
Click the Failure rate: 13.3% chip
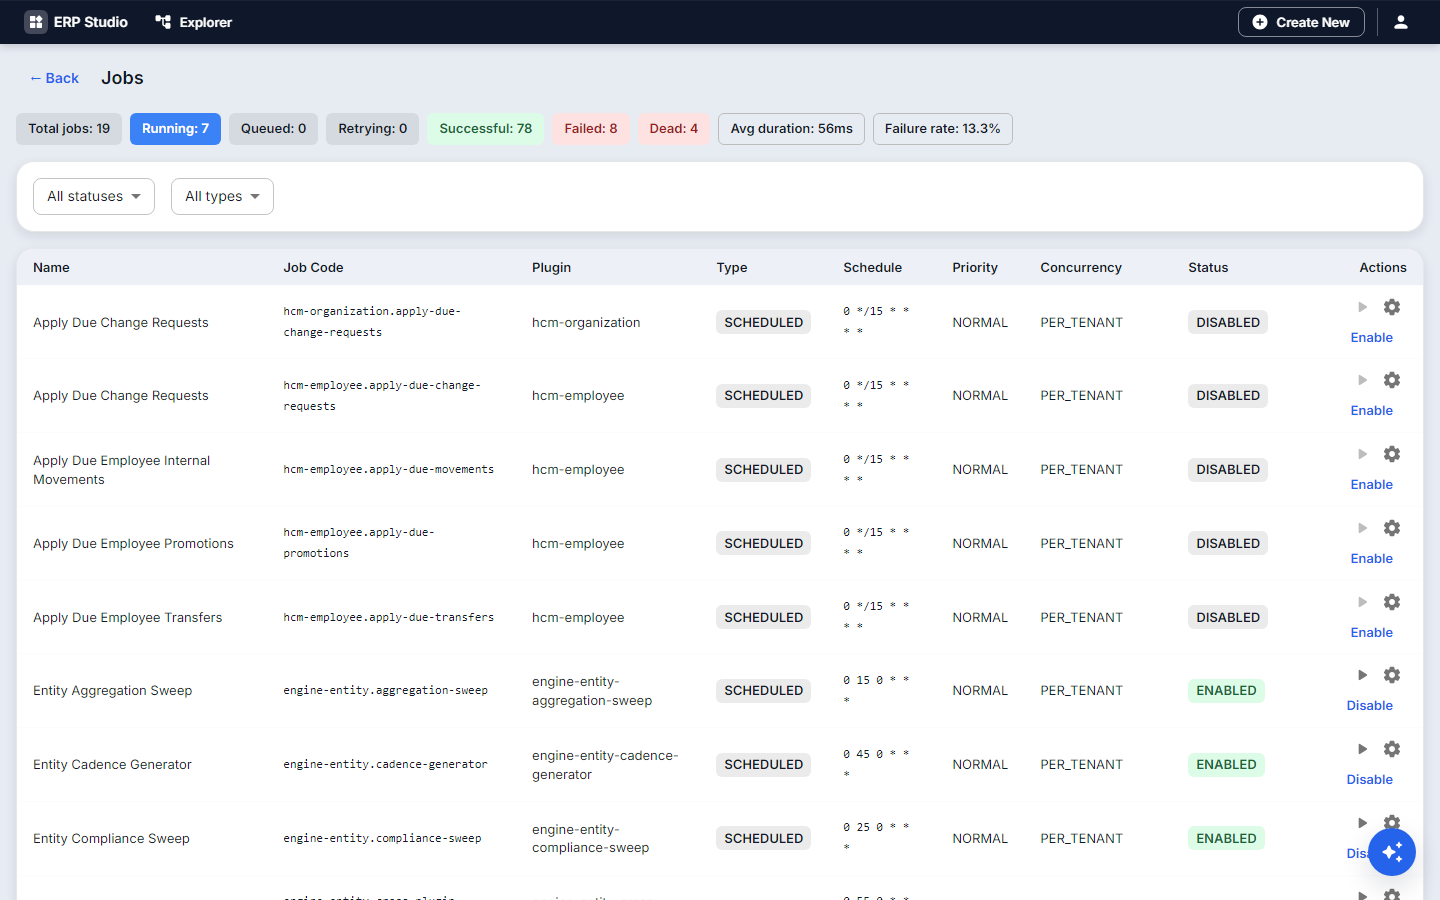coord(943,129)
